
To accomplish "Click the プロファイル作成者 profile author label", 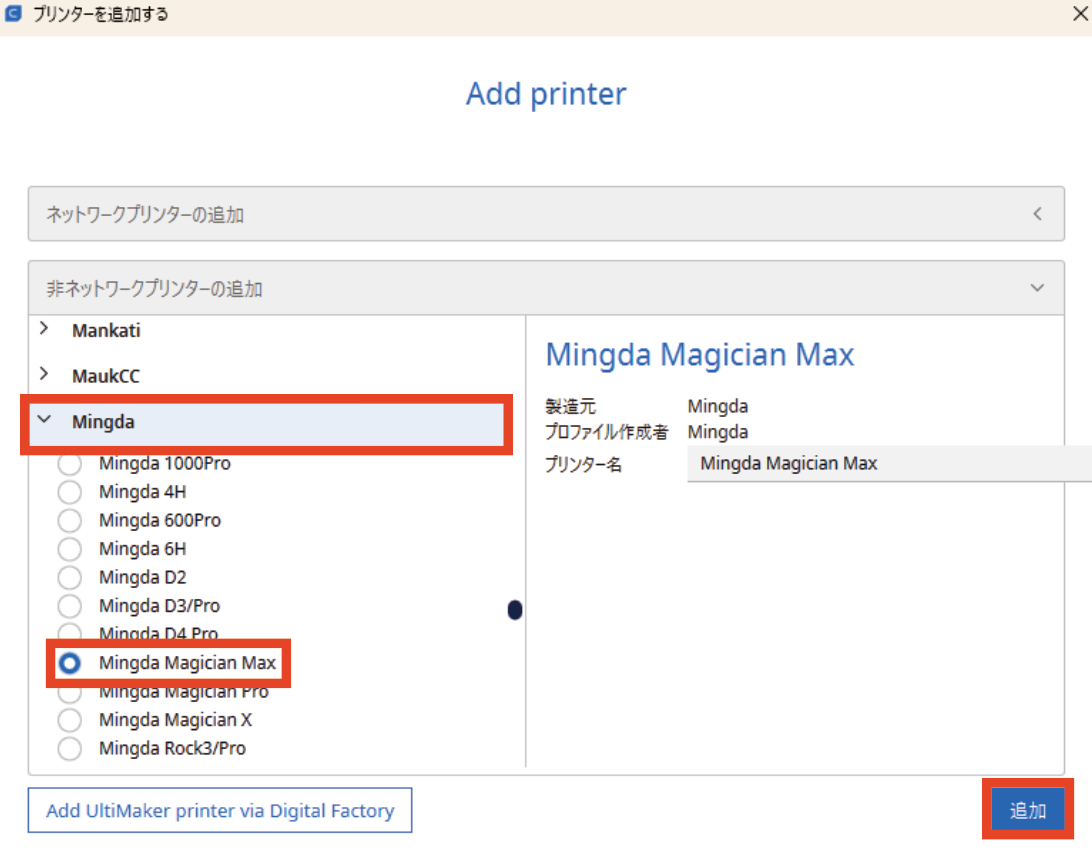I will click(x=607, y=432).
